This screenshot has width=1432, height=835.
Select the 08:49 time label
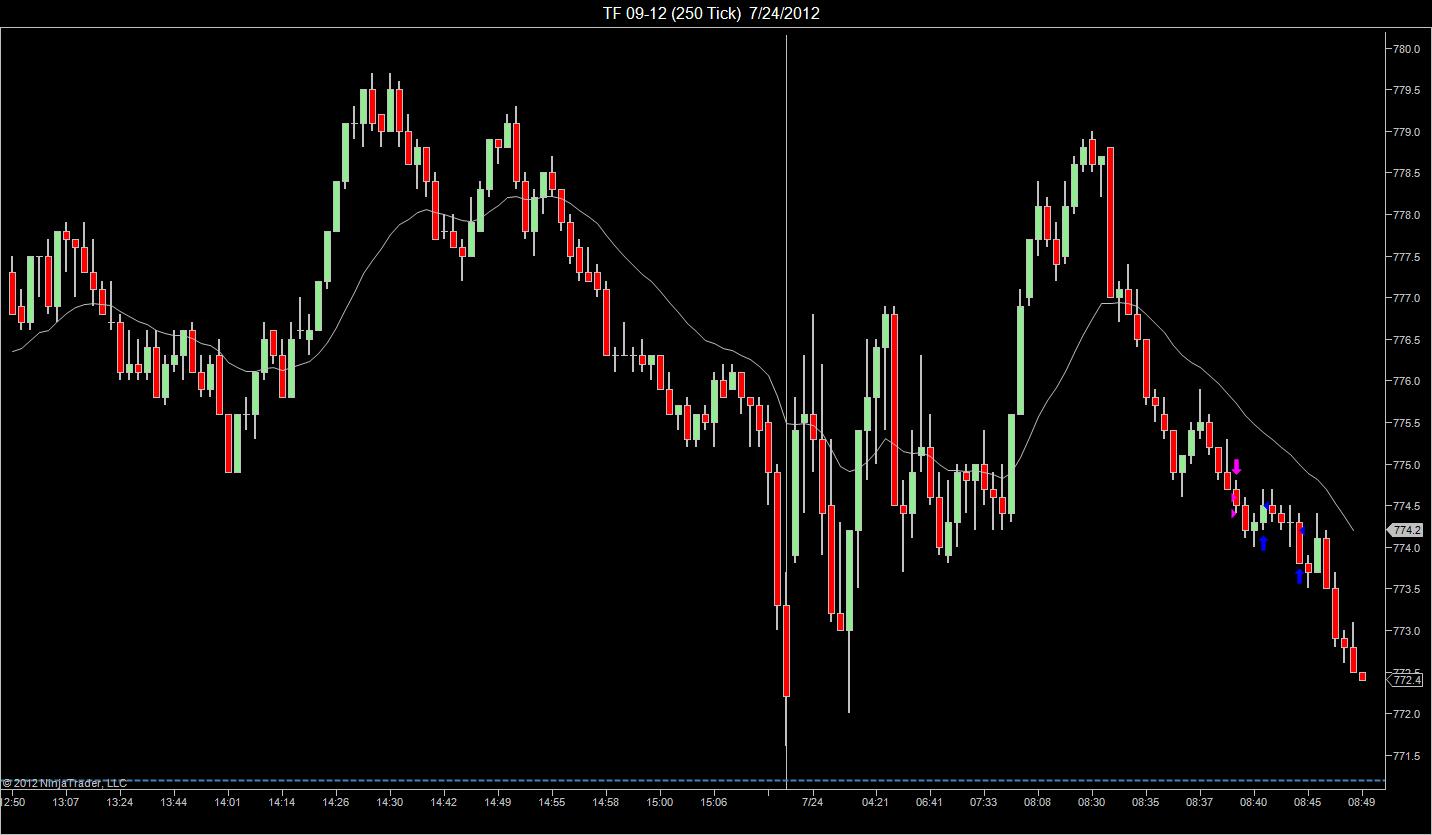tap(1361, 802)
